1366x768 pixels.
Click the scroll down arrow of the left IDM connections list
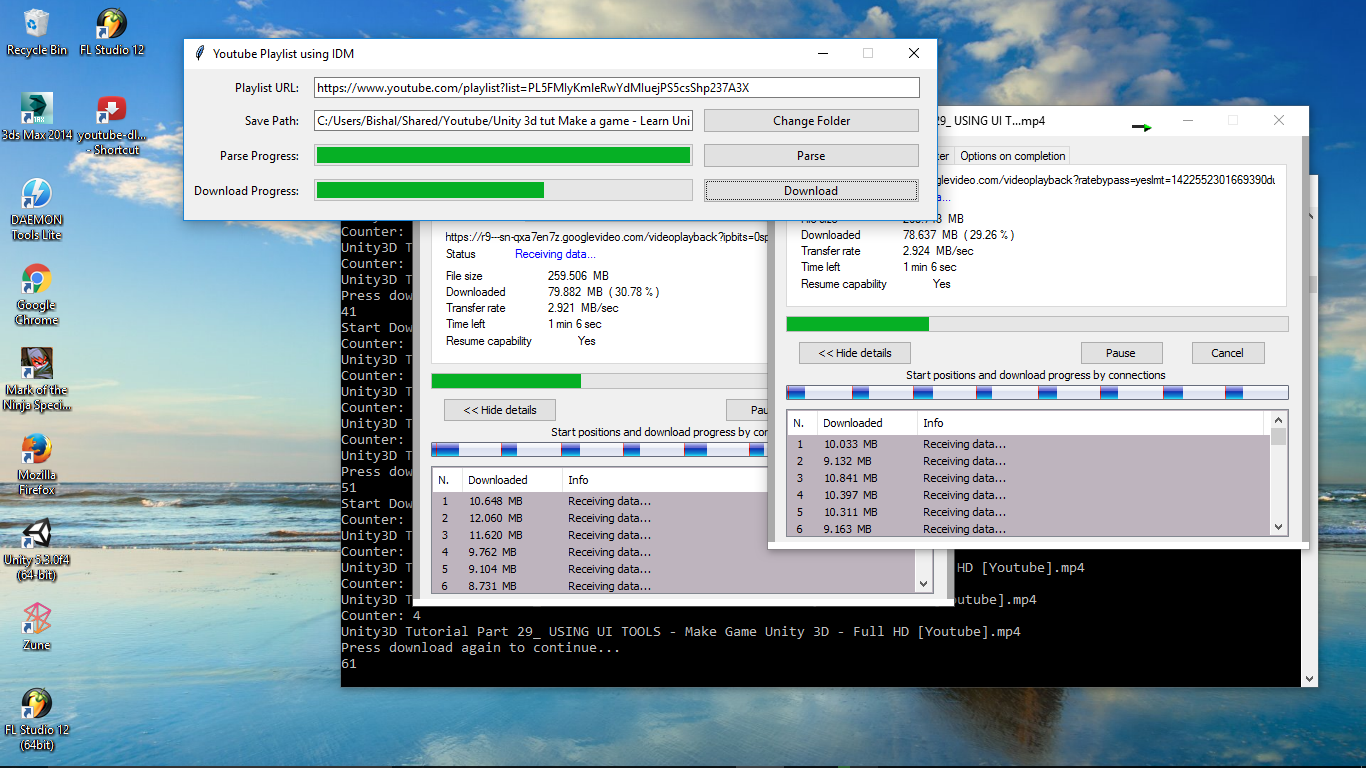click(x=923, y=584)
